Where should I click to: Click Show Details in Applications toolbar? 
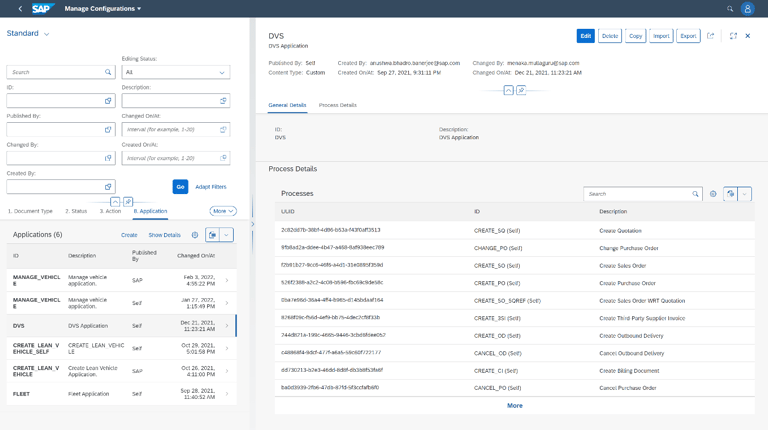(x=165, y=235)
